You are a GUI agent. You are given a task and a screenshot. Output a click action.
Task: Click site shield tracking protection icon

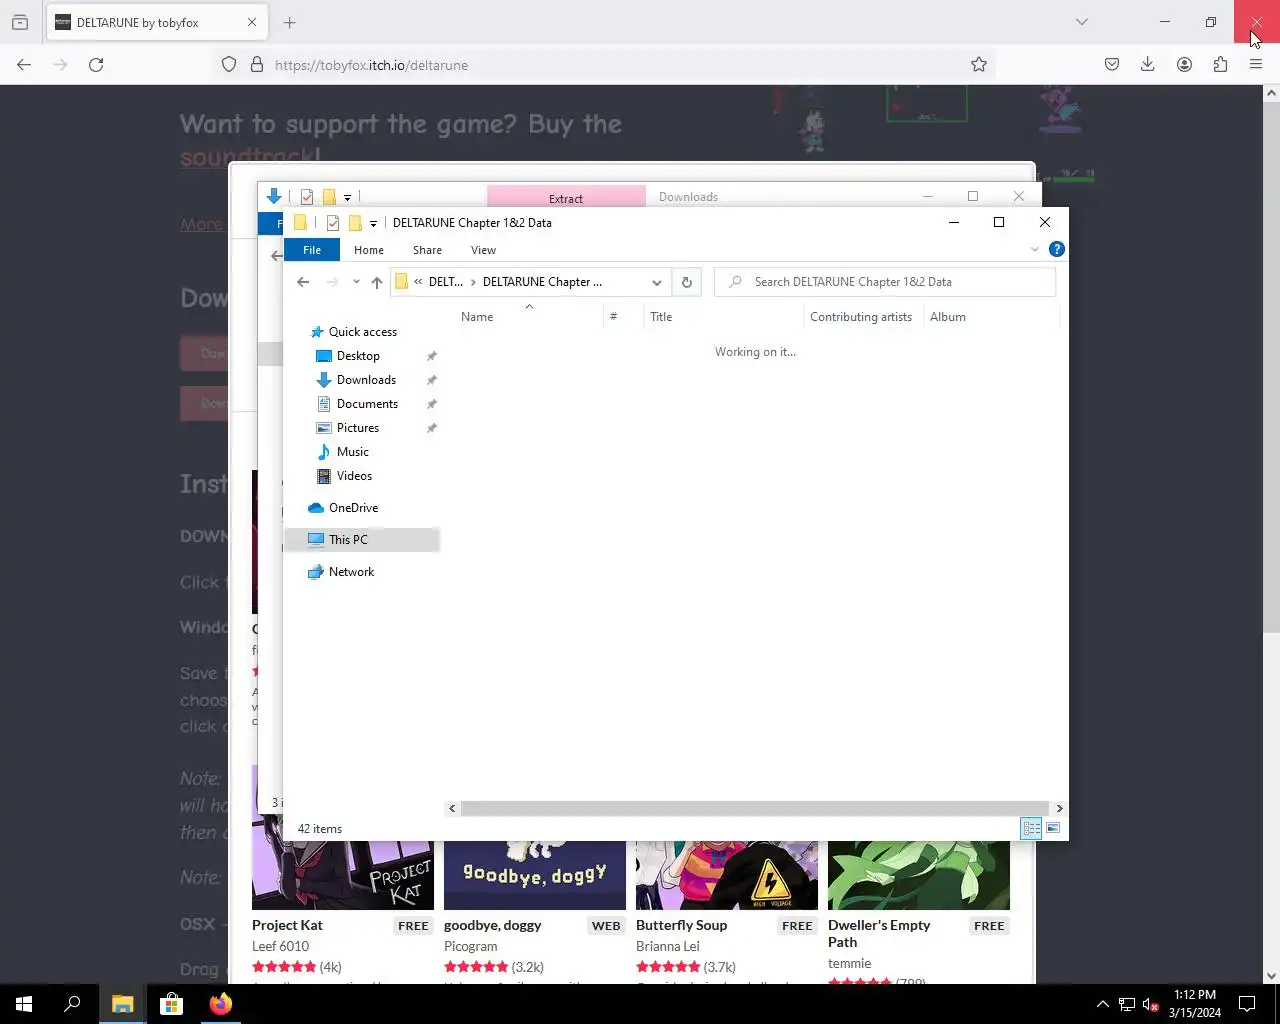click(229, 65)
